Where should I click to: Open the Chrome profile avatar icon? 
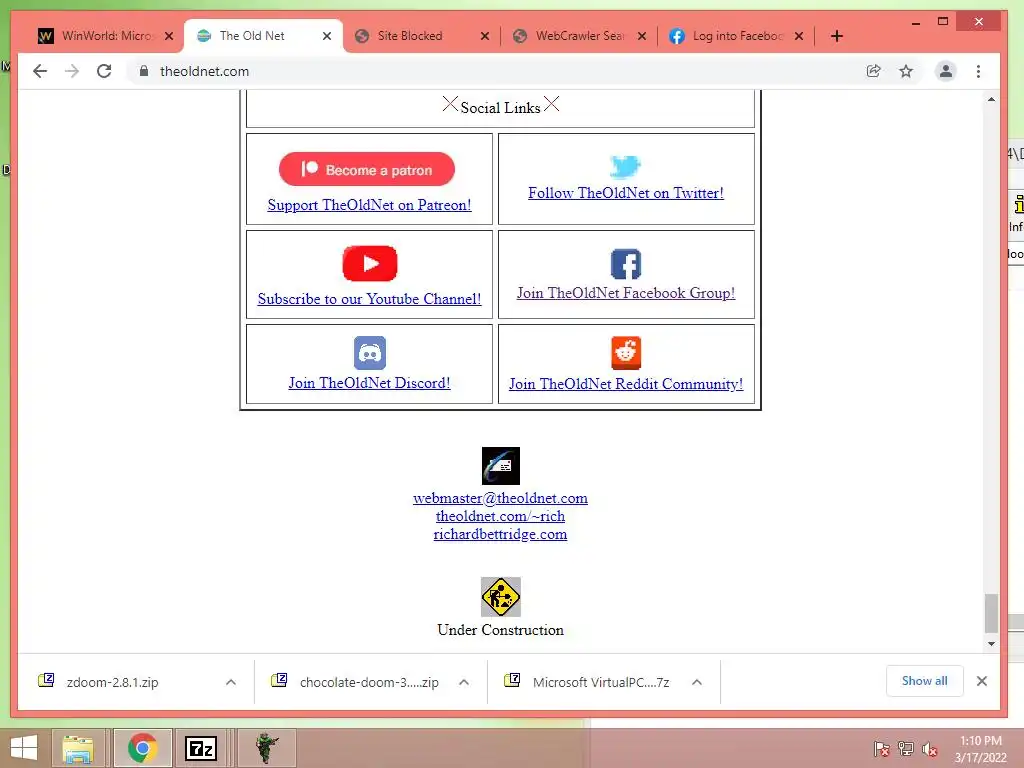(x=946, y=71)
